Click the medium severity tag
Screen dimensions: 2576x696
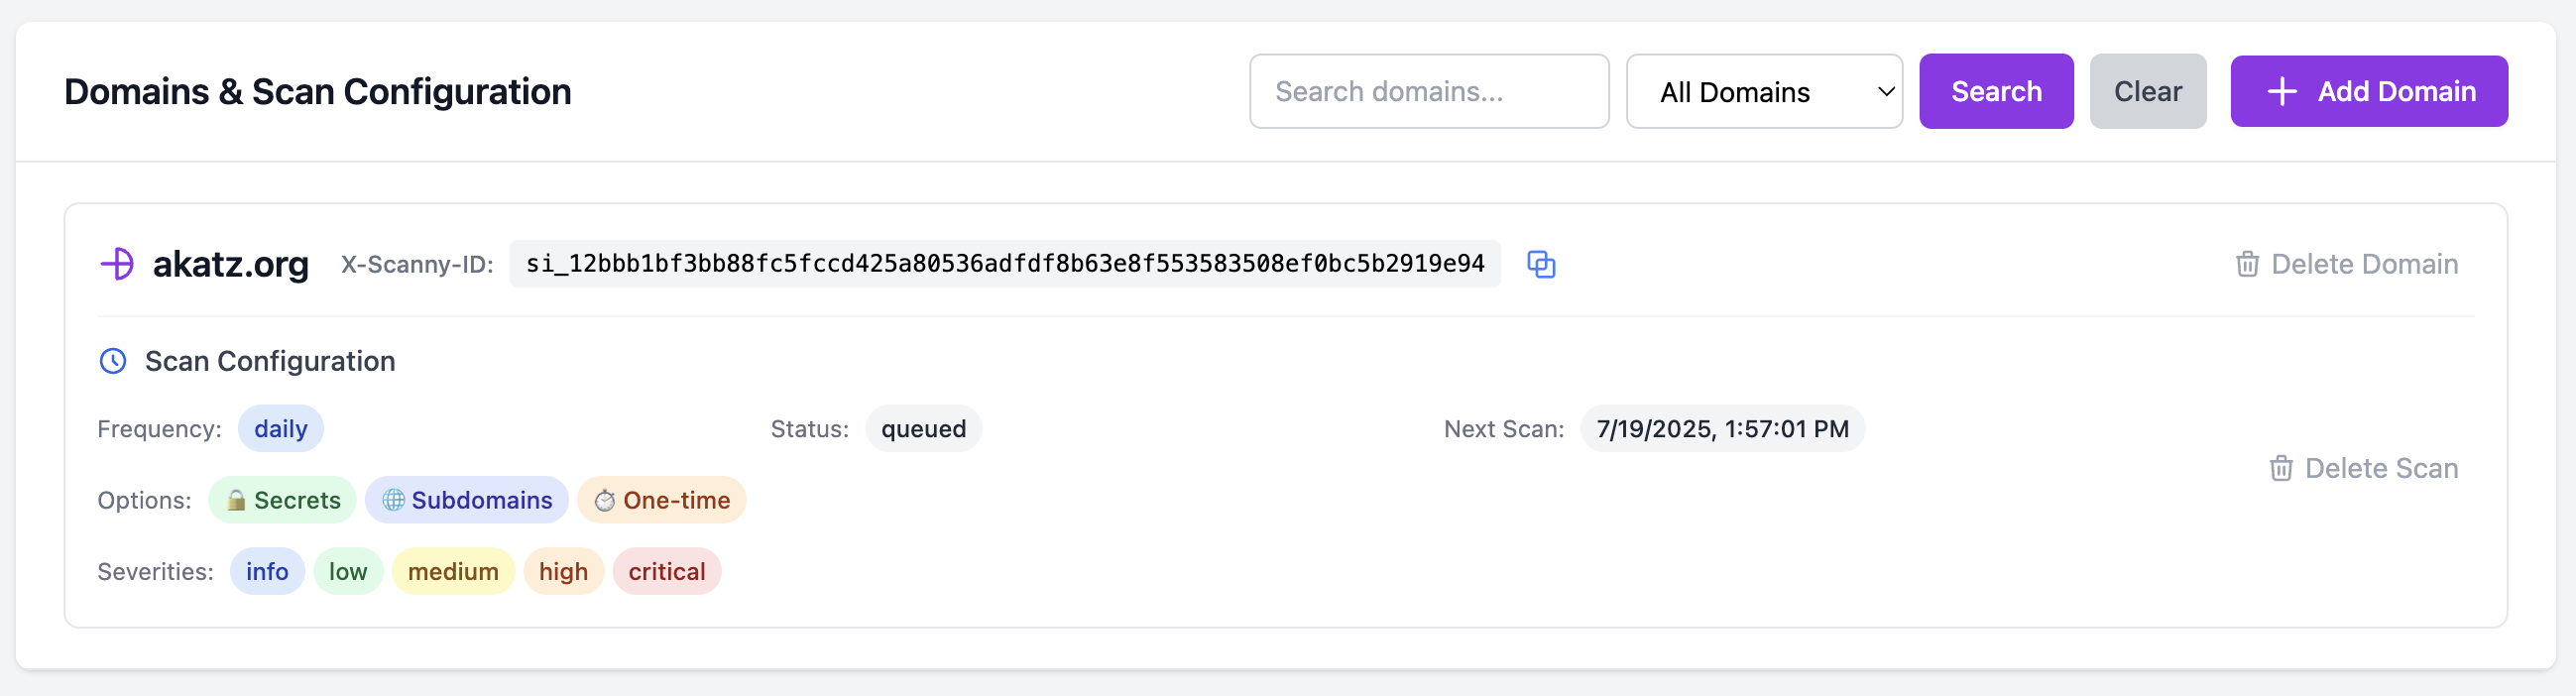pos(453,571)
